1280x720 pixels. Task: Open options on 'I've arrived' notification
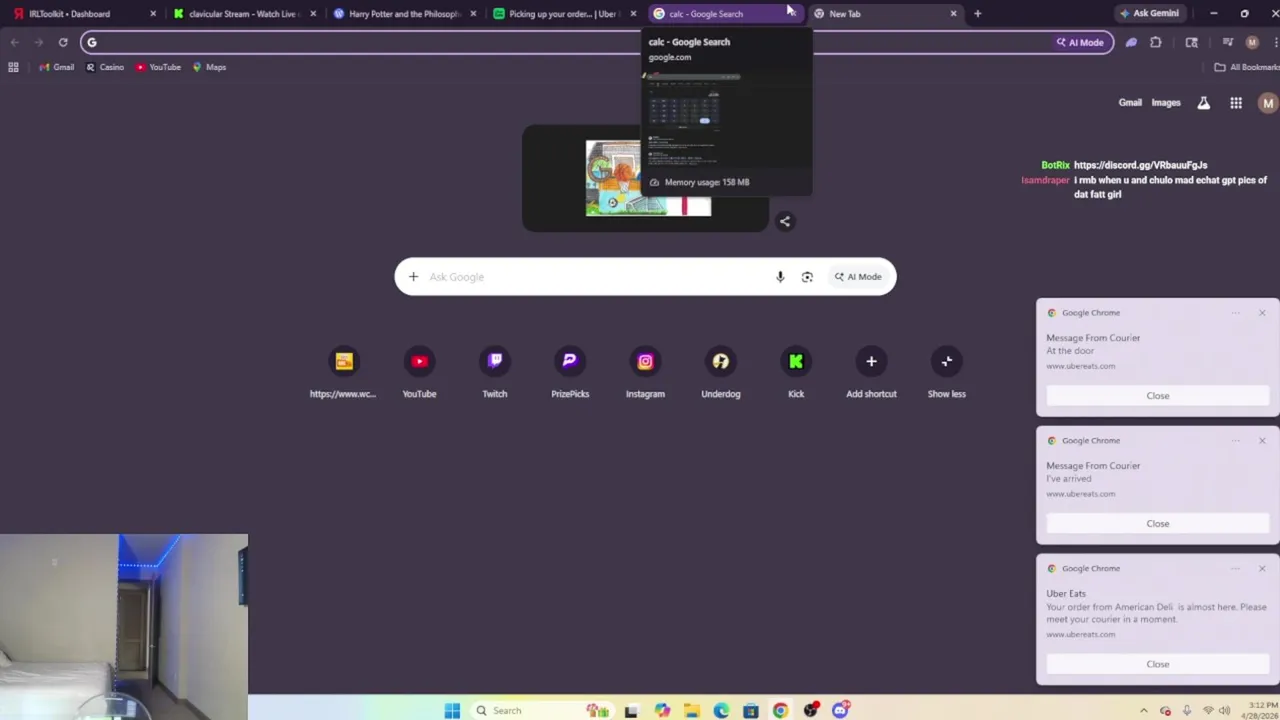1236,441
